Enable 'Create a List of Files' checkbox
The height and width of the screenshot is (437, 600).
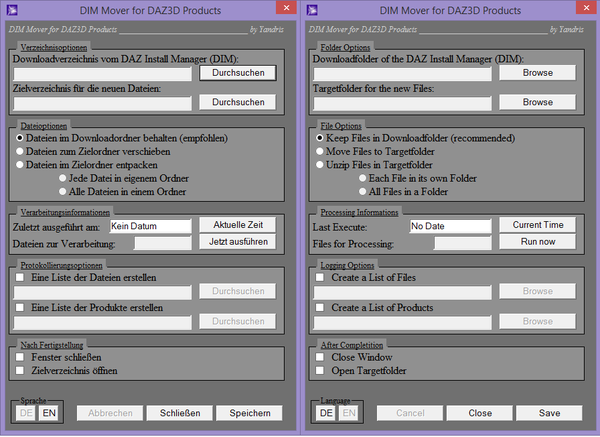pyautogui.click(x=320, y=277)
